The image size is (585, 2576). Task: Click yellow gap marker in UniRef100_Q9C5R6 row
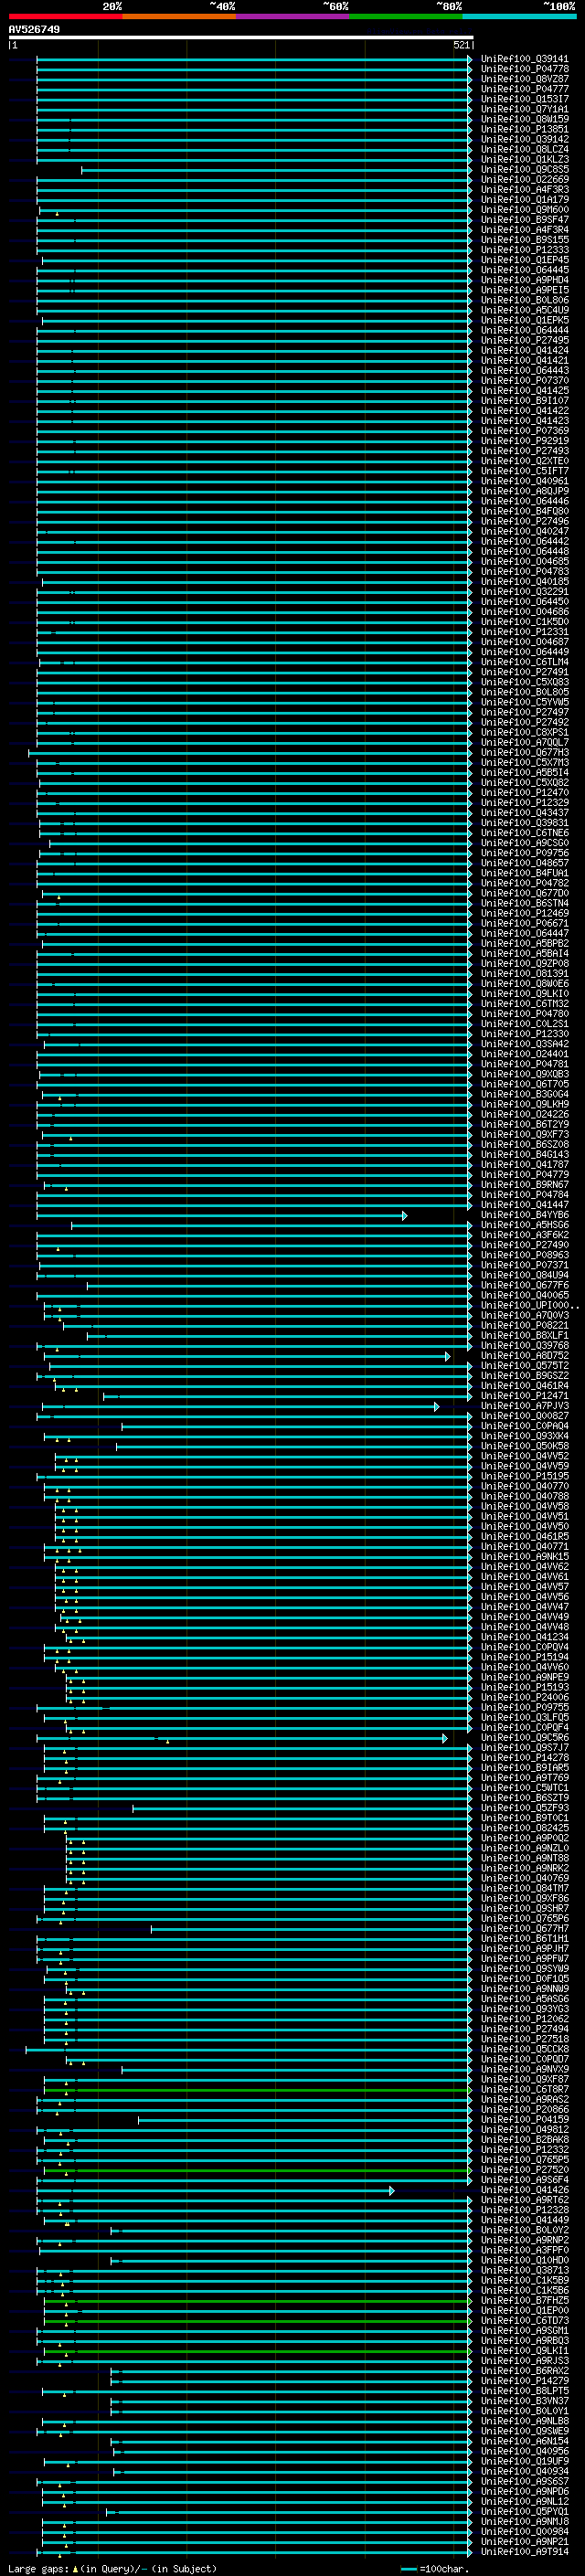pyautogui.click(x=167, y=1742)
